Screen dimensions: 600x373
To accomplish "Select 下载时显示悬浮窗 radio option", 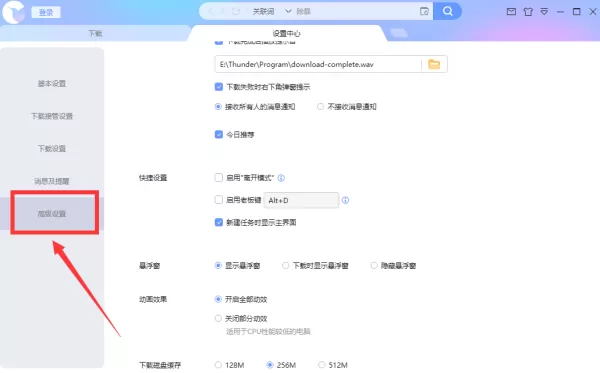I will [285, 265].
